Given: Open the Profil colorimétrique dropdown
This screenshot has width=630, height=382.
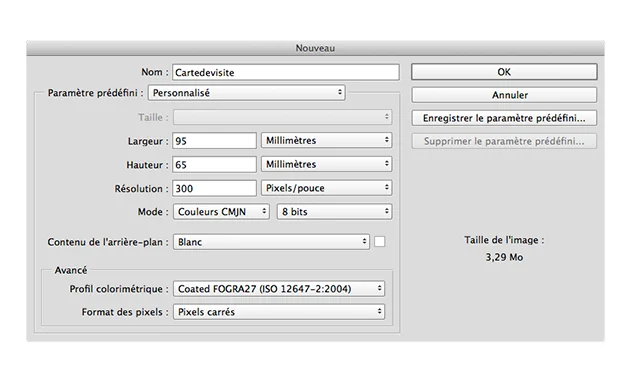Looking at the screenshot, I should click(x=279, y=289).
